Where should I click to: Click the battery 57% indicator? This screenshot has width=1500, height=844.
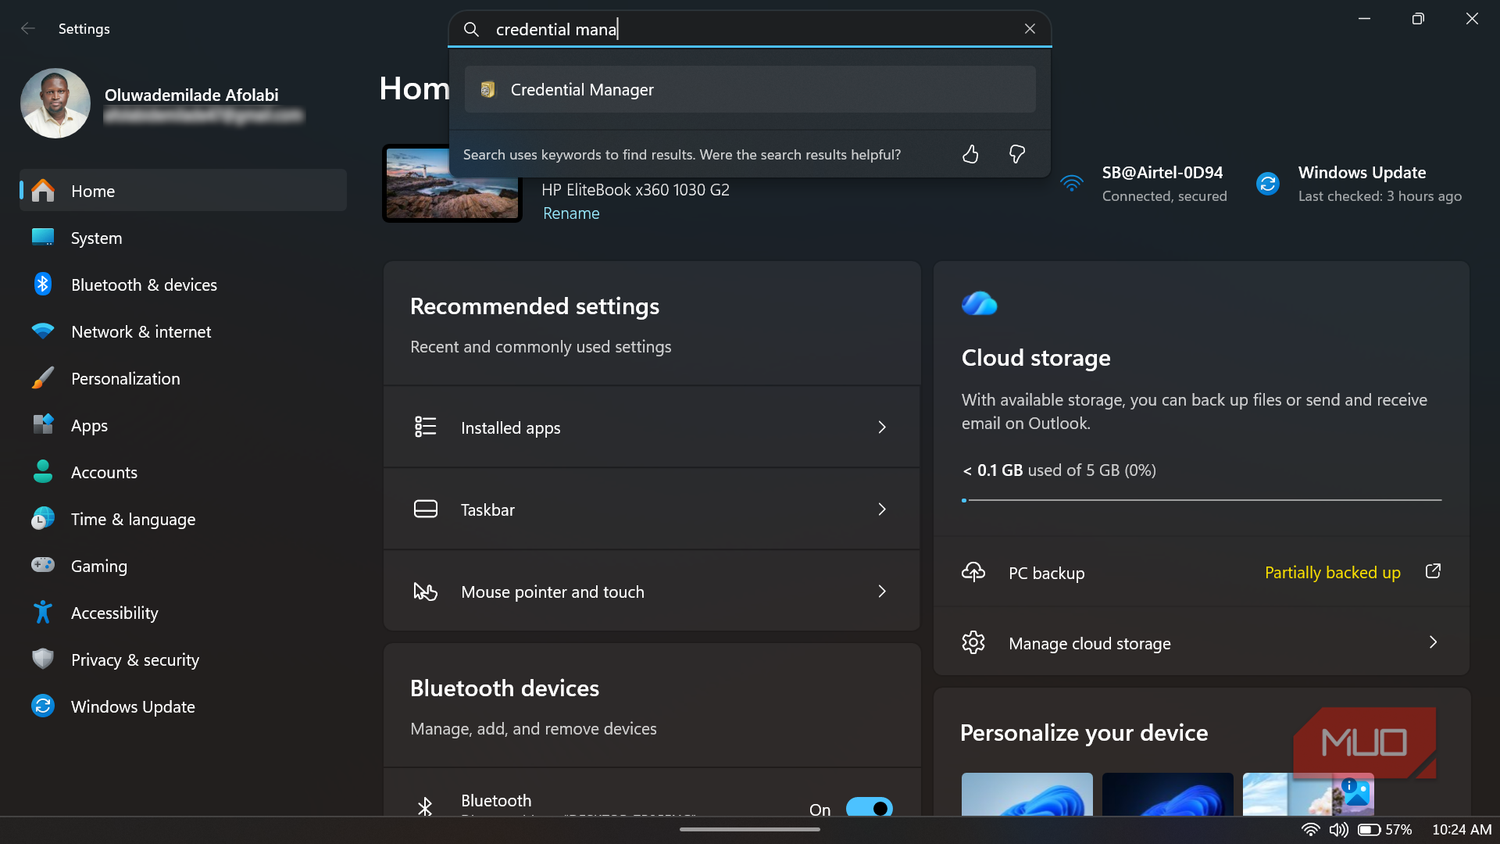(x=1385, y=830)
